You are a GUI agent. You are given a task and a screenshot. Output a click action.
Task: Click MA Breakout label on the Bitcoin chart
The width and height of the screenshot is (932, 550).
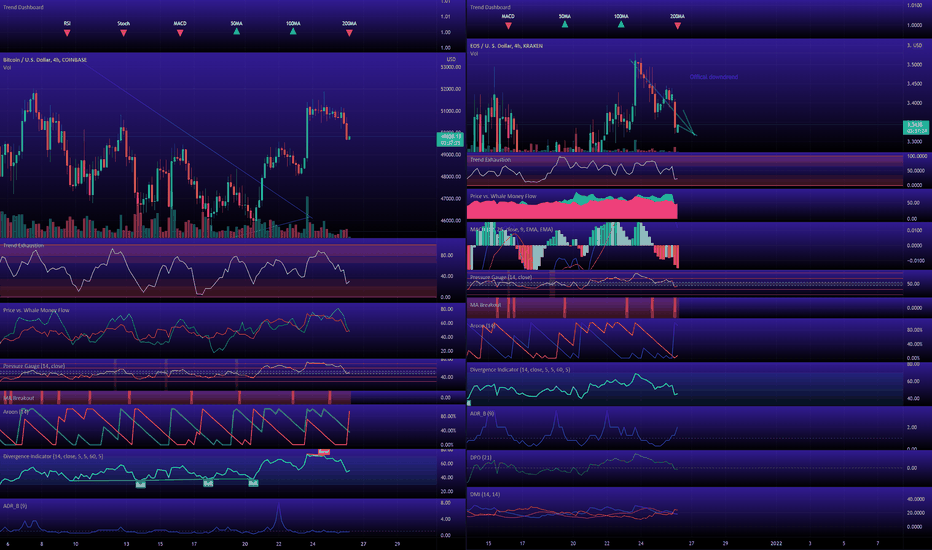click(19, 398)
